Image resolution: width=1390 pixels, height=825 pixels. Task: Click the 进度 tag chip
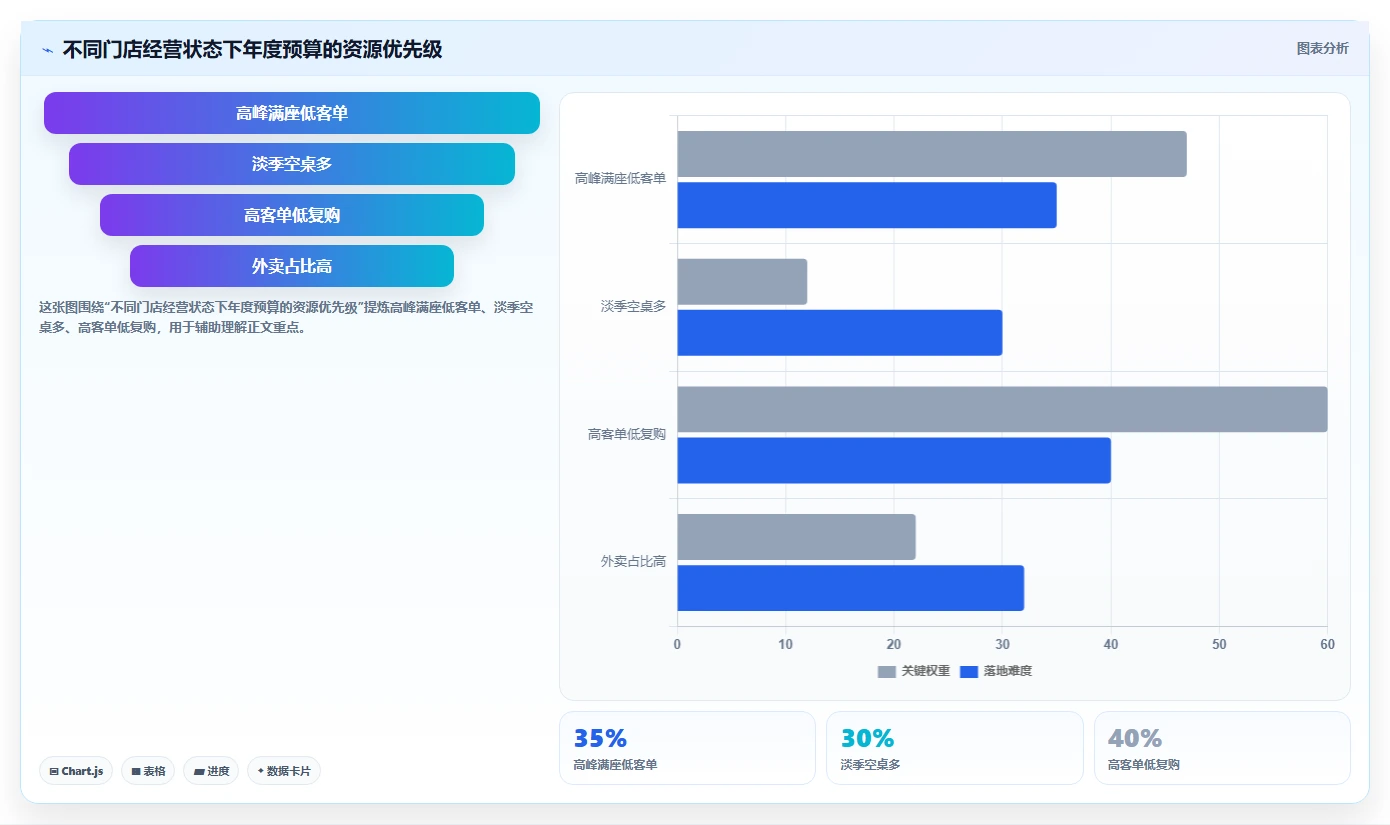point(211,771)
